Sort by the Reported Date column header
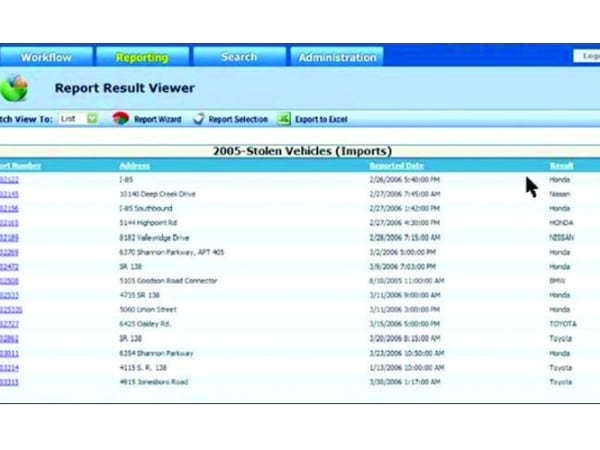The height and width of the screenshot is (450, 600). click(396, 165)
